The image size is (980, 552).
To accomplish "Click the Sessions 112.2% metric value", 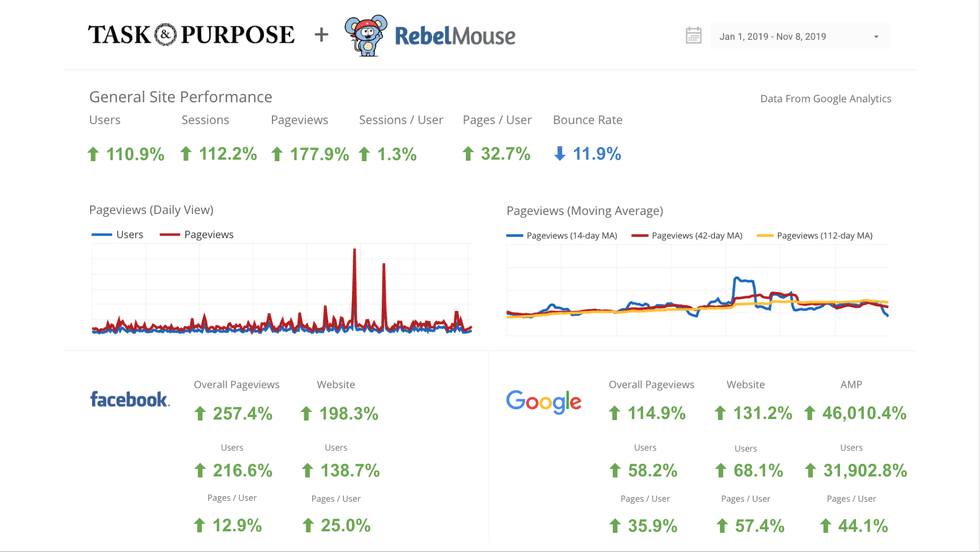I will pyautogui.click(x=228, y=154).
